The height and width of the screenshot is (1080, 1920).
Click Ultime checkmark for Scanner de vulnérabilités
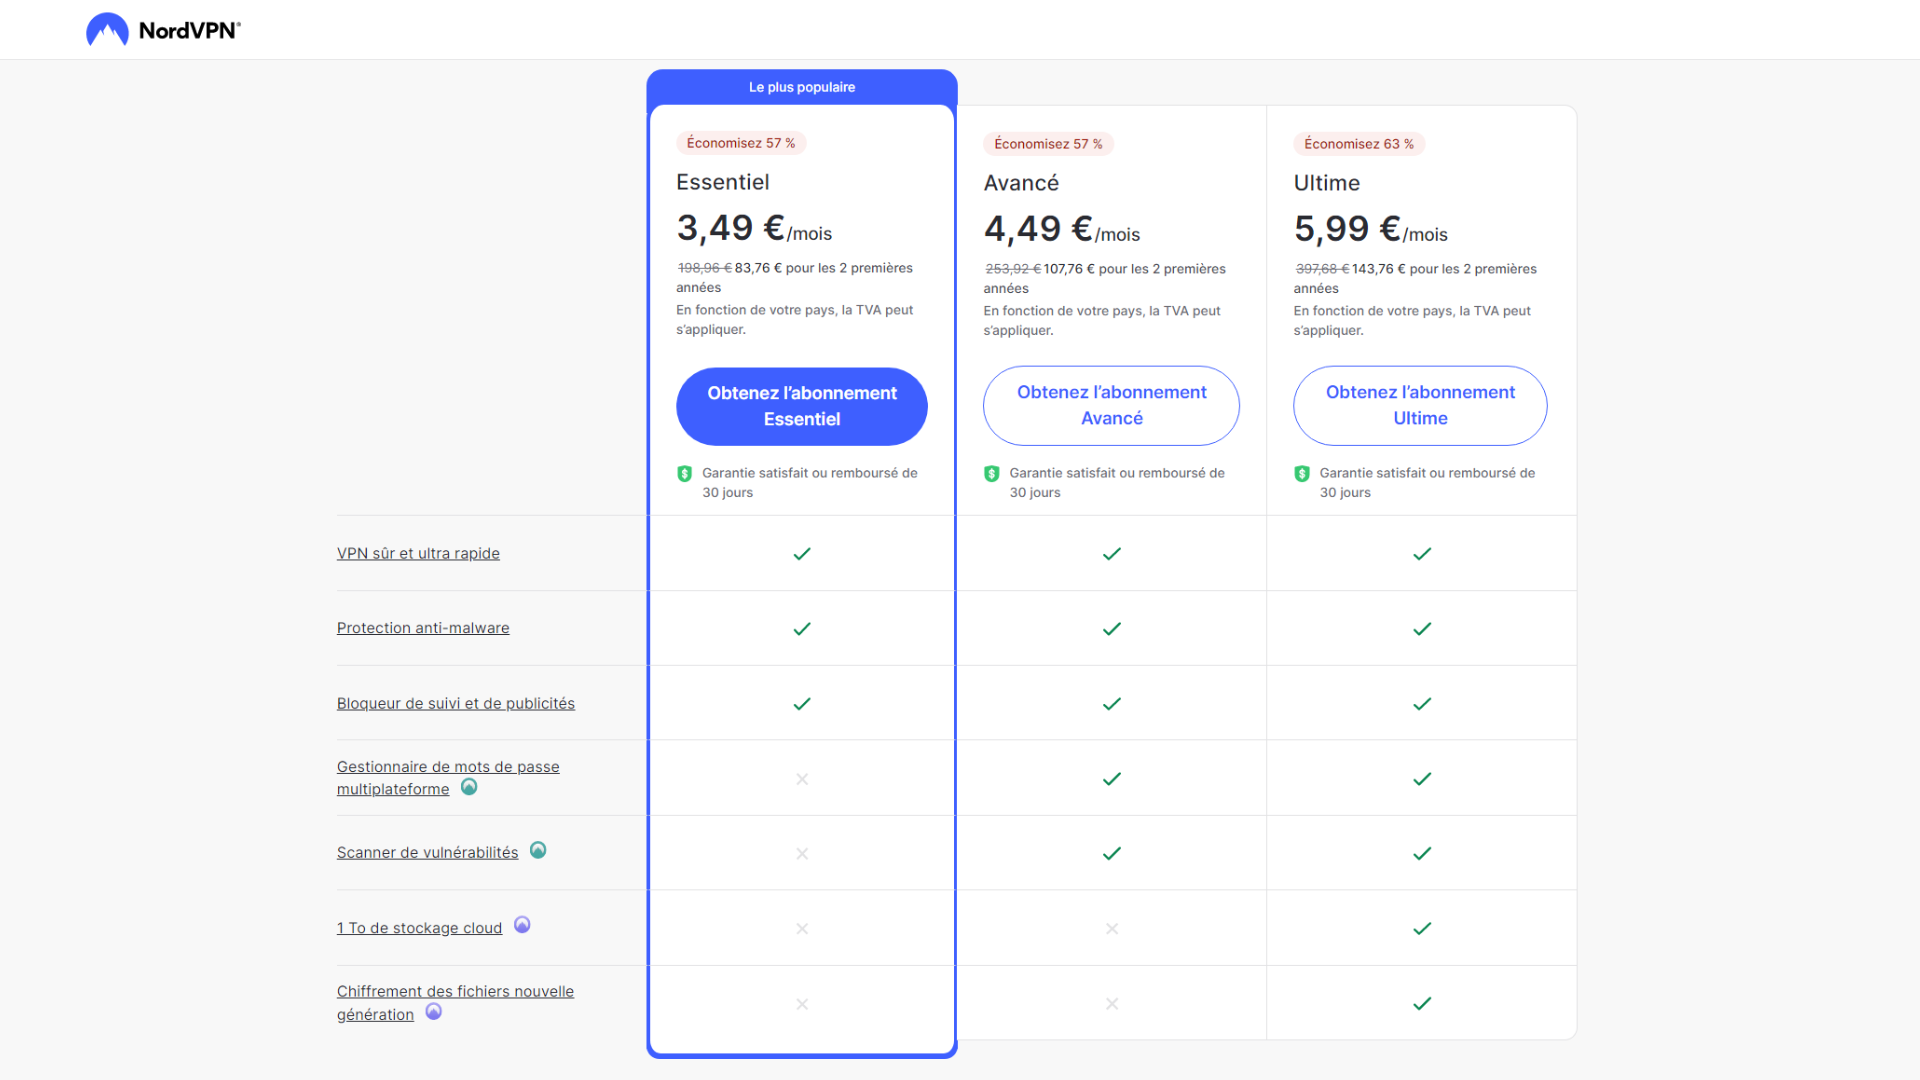click(x=1422, y=854)
